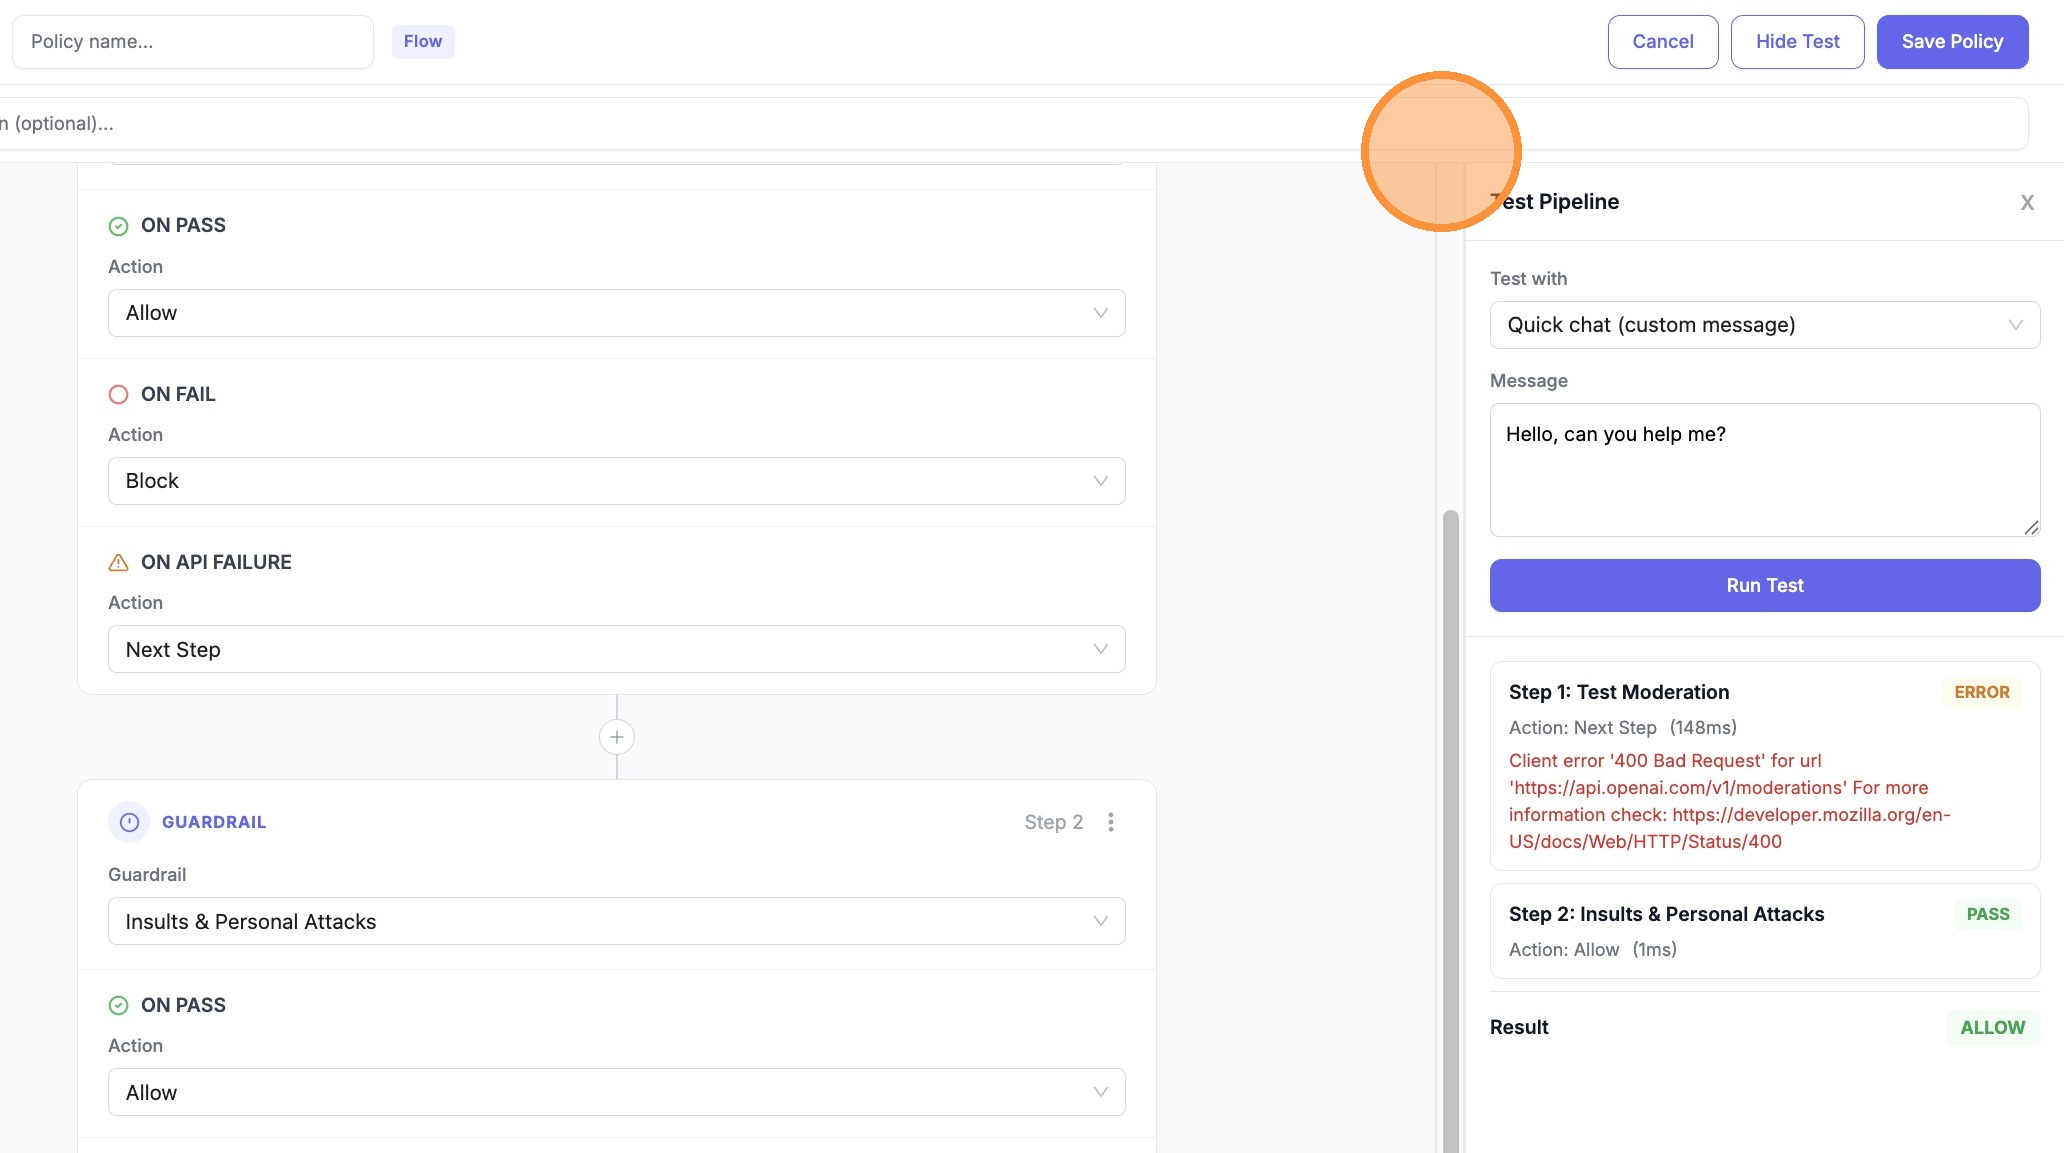
Task: Click the ON API FAILURE warning triangle icon
Action: pos(119,561)
